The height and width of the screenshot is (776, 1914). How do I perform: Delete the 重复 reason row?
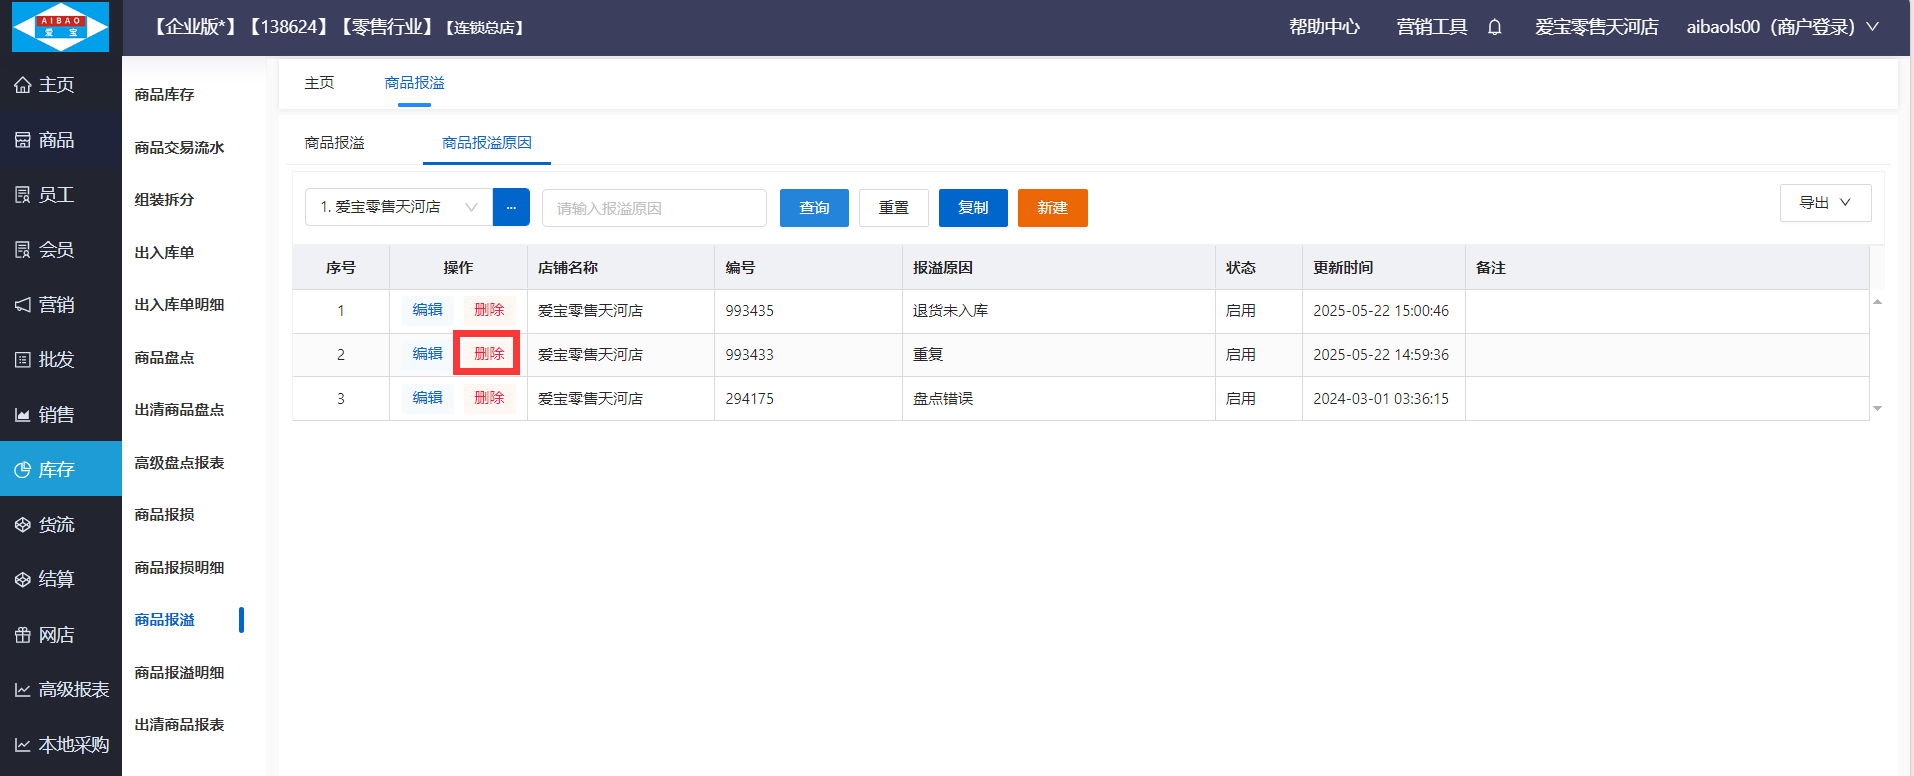pos(488,353)
